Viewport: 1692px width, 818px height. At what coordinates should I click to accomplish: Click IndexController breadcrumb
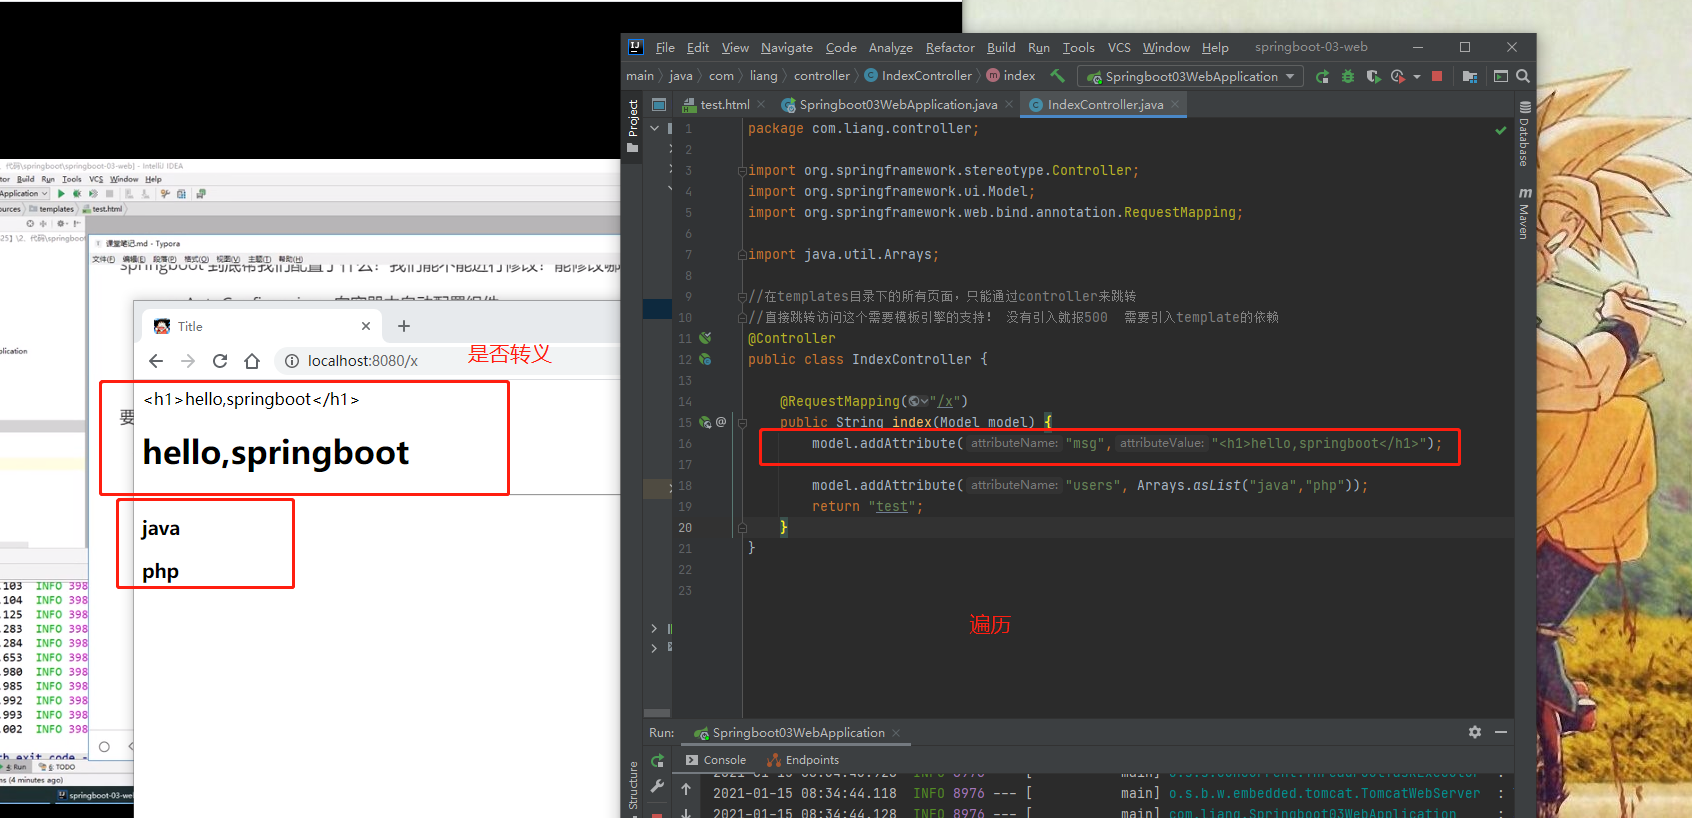pos(917,76)
